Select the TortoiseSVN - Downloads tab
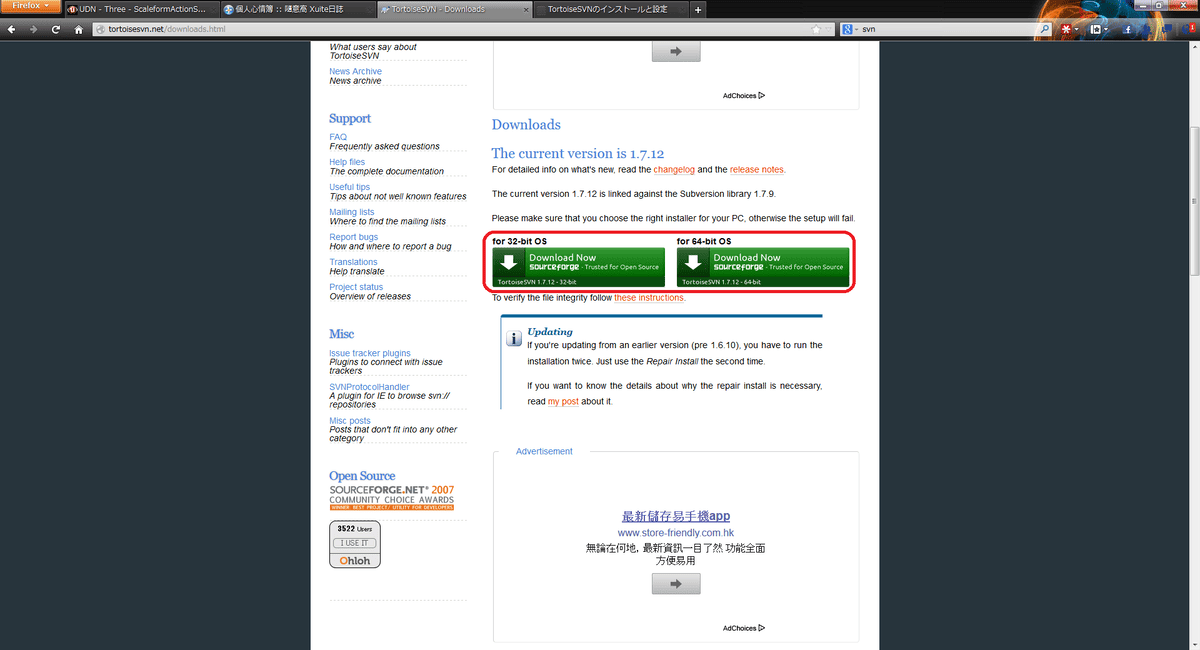 pyautogui.click(x=456, y=9)
